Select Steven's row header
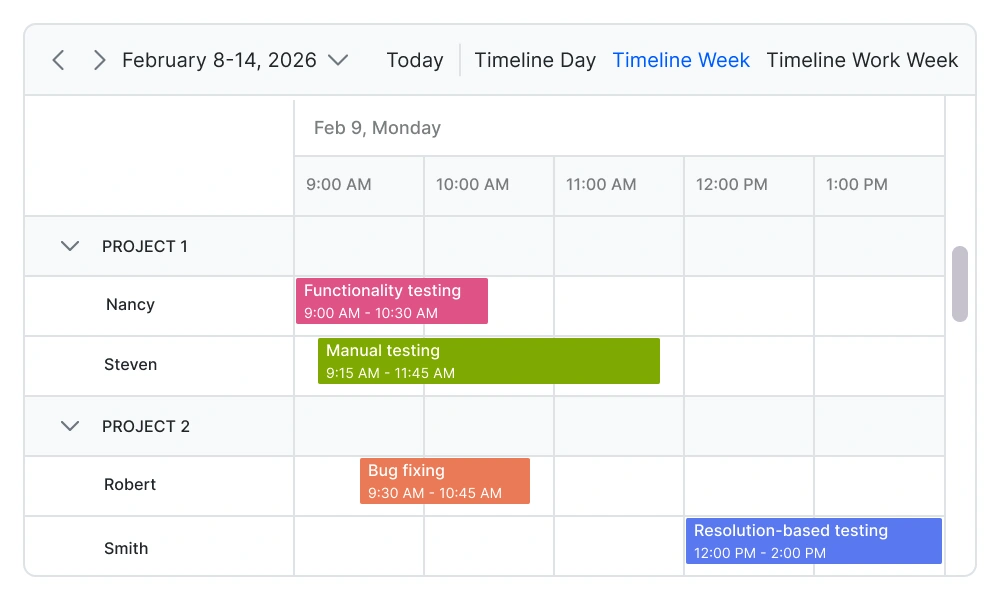 (x=130, y=365)
